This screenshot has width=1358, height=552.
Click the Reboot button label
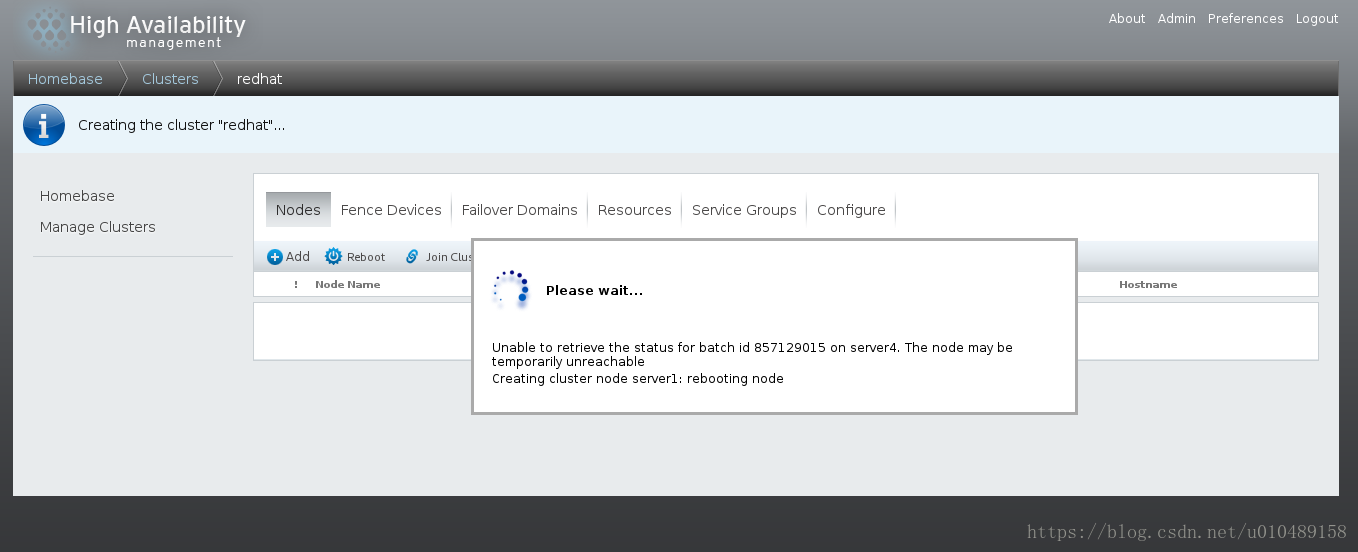click(x=366, y=257)
